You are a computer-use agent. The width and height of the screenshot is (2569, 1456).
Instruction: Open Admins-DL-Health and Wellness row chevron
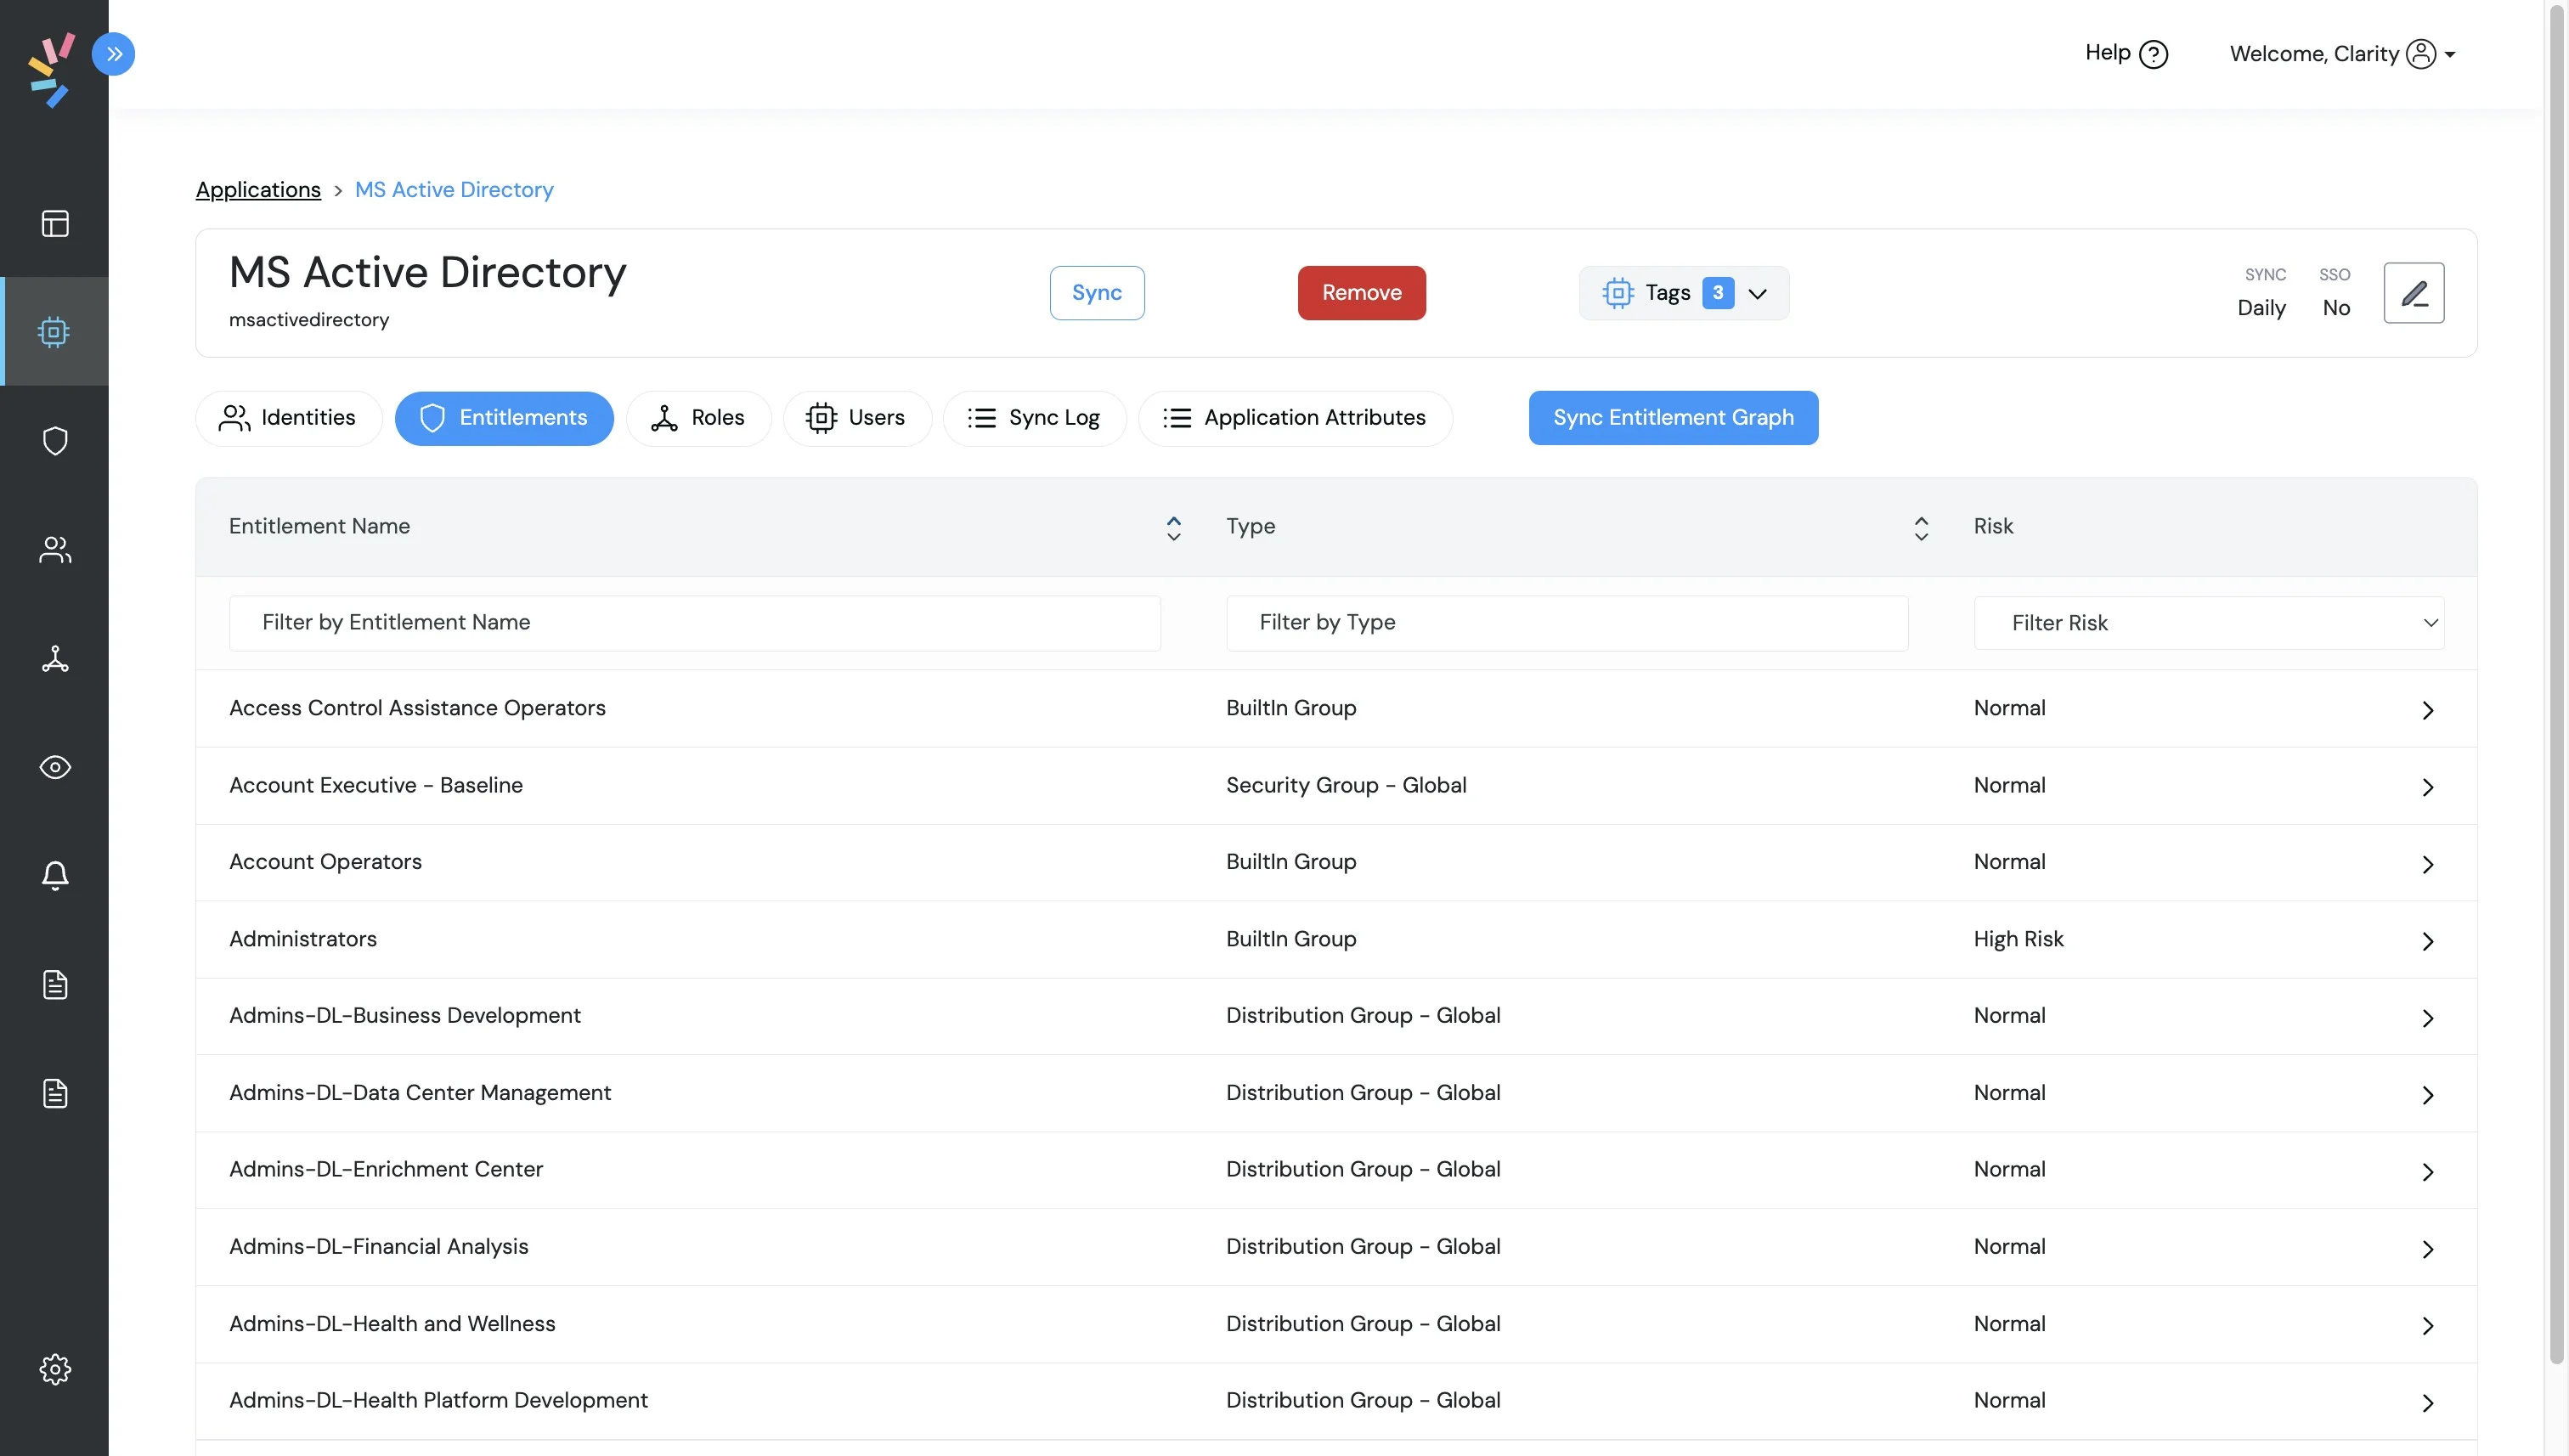click(x=2428, y=1326)
